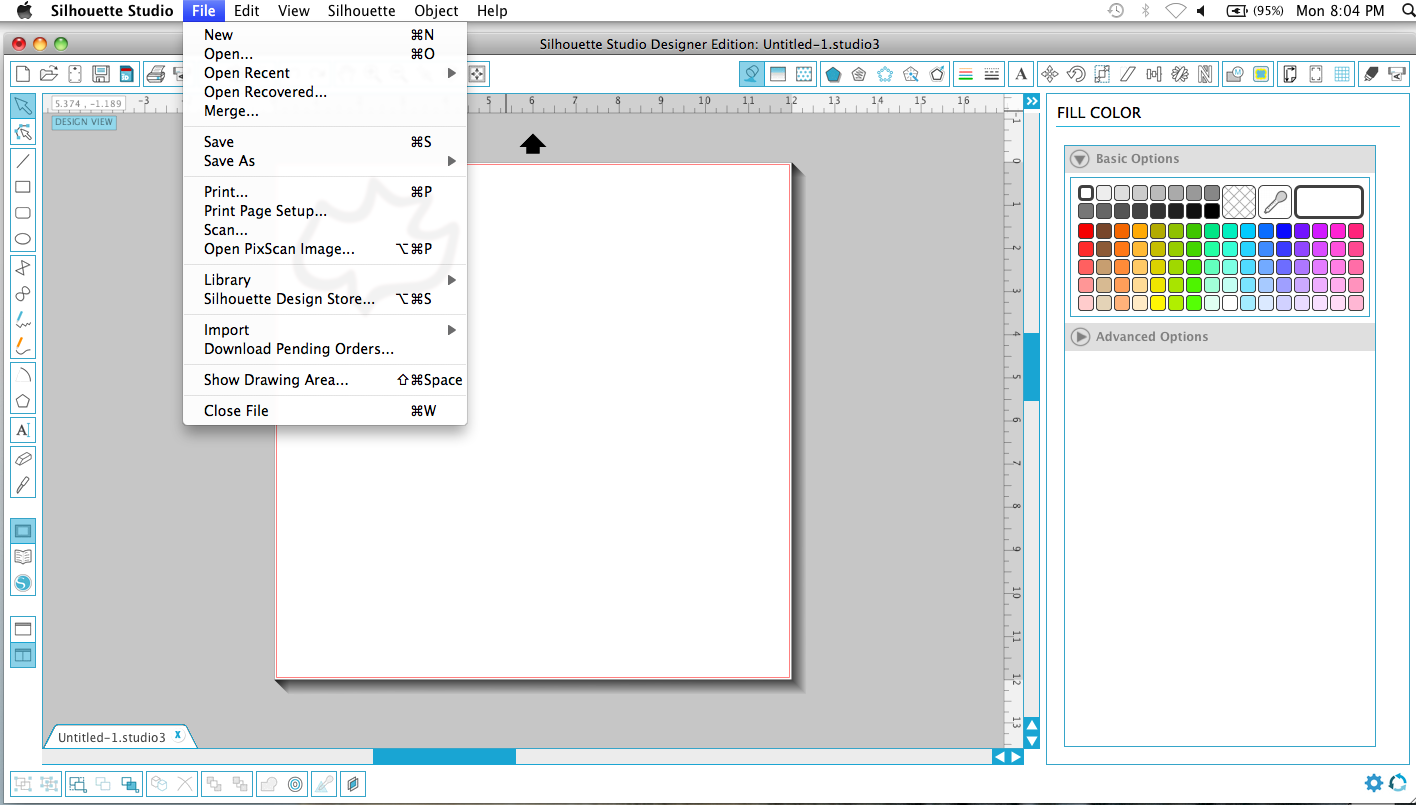This screenshot has height=805, width=1416.
Task: Click the Save floppy disk icon
Action: point(101,74)
